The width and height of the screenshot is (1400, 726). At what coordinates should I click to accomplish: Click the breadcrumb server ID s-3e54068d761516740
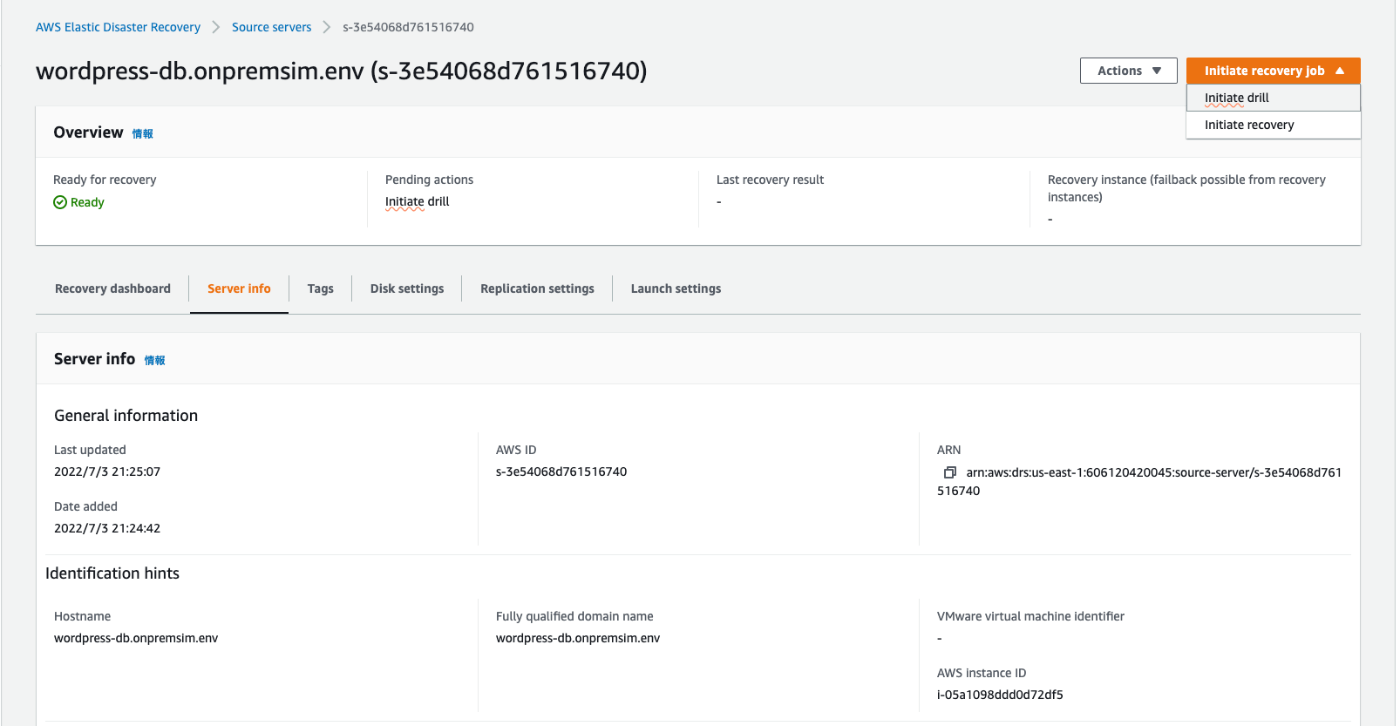[408, 27]
